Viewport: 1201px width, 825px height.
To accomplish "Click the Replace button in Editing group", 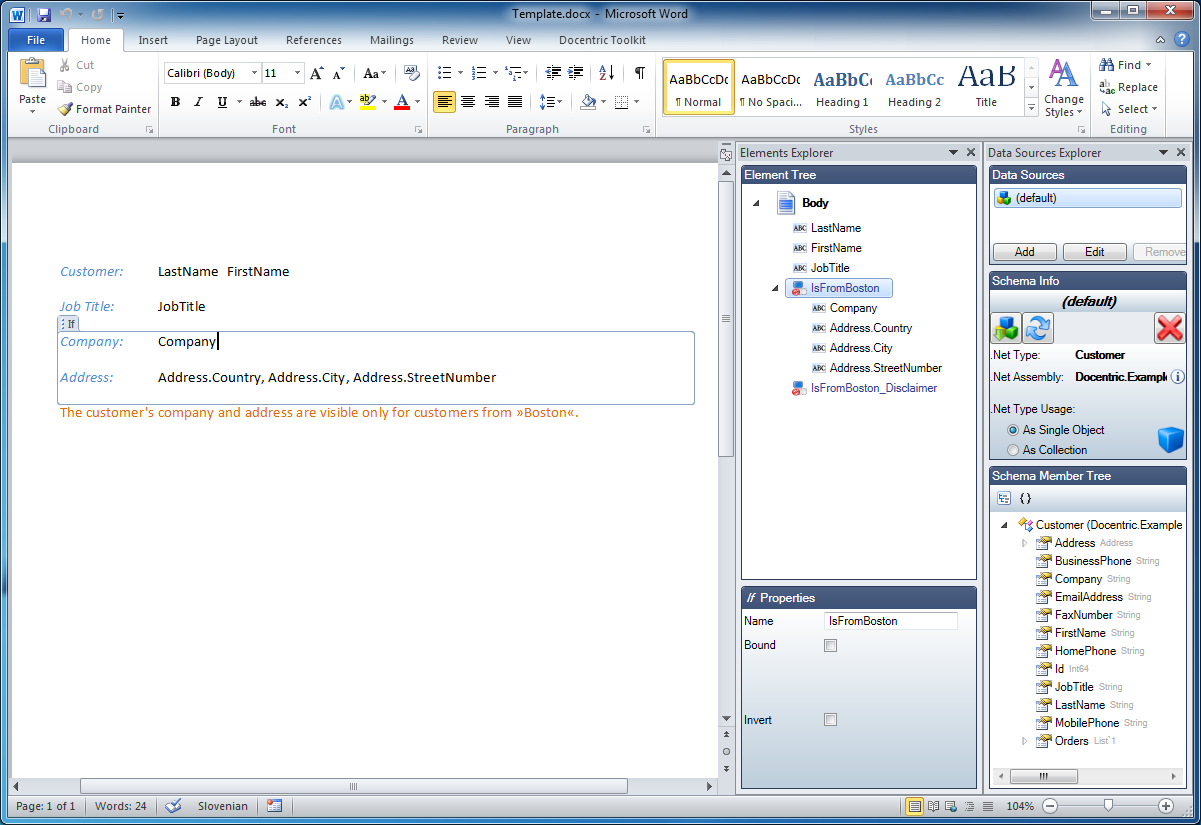I will click(1129, 87).
